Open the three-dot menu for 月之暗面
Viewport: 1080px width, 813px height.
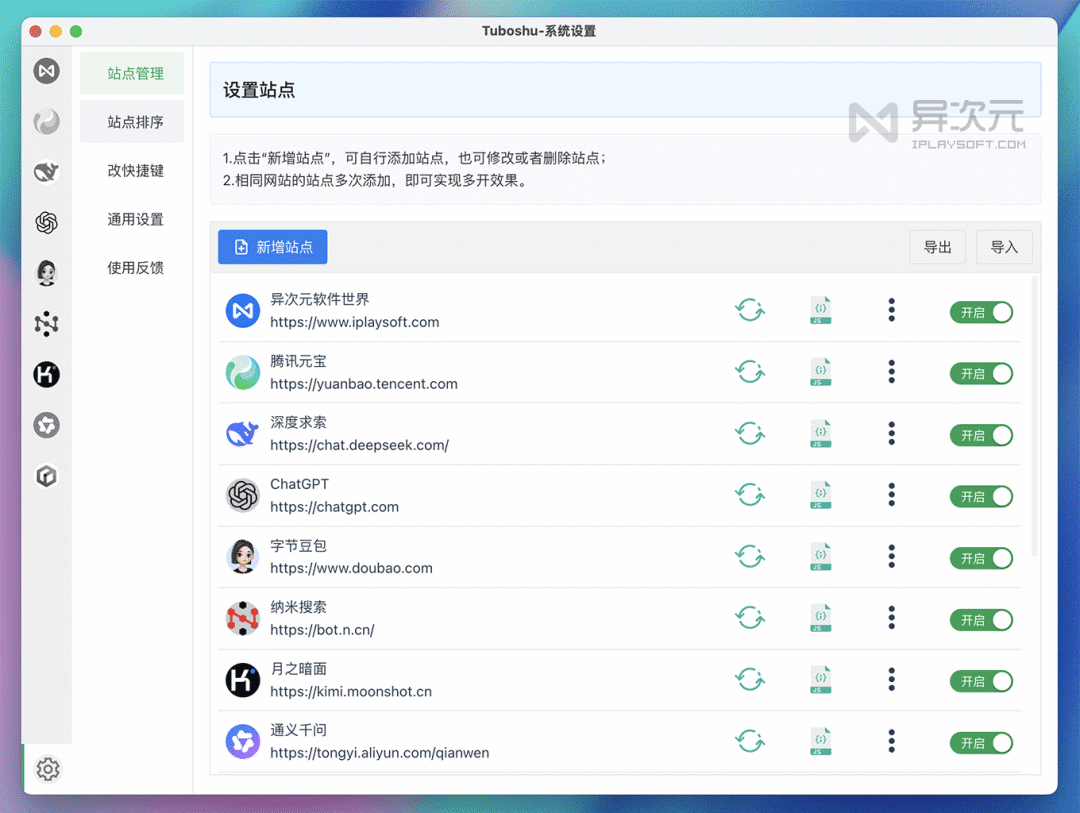(x=891, y=680)
